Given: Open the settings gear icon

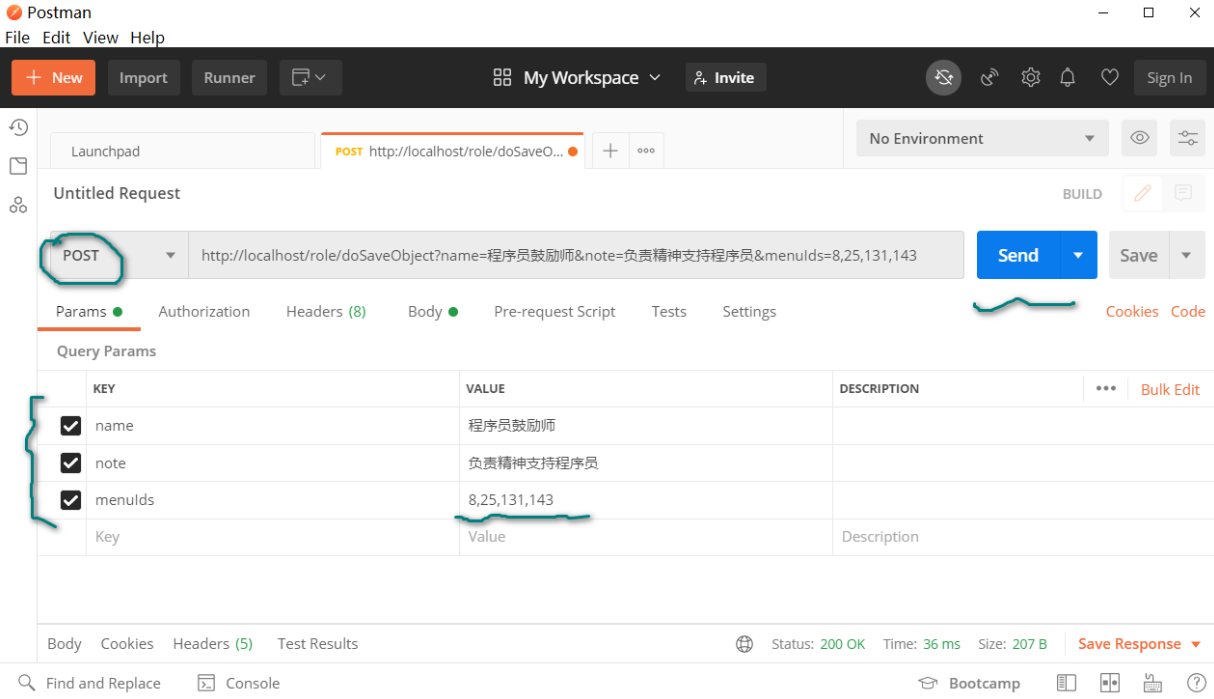Looking at the screenshot, I should pos(1030,77).
